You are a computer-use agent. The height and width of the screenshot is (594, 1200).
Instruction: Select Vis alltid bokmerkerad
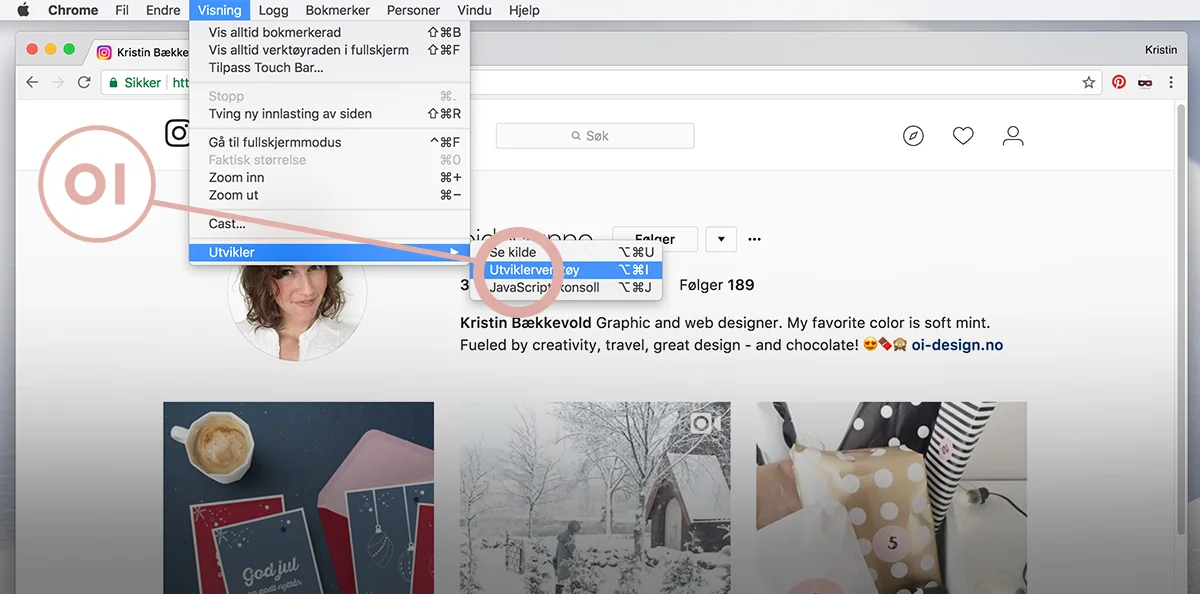[329, 32]
